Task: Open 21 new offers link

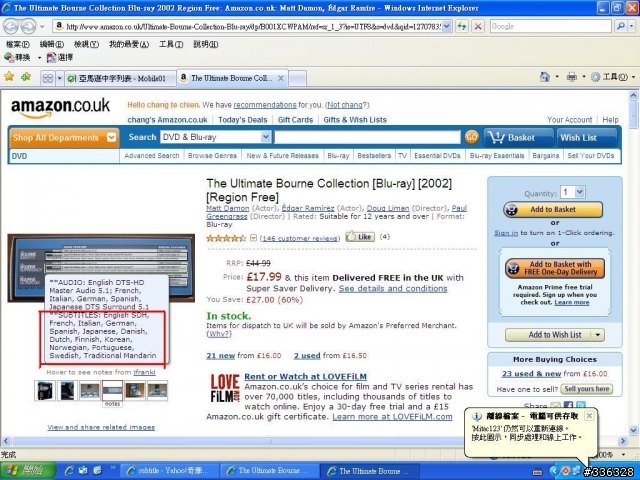Action: pos(220,356)
